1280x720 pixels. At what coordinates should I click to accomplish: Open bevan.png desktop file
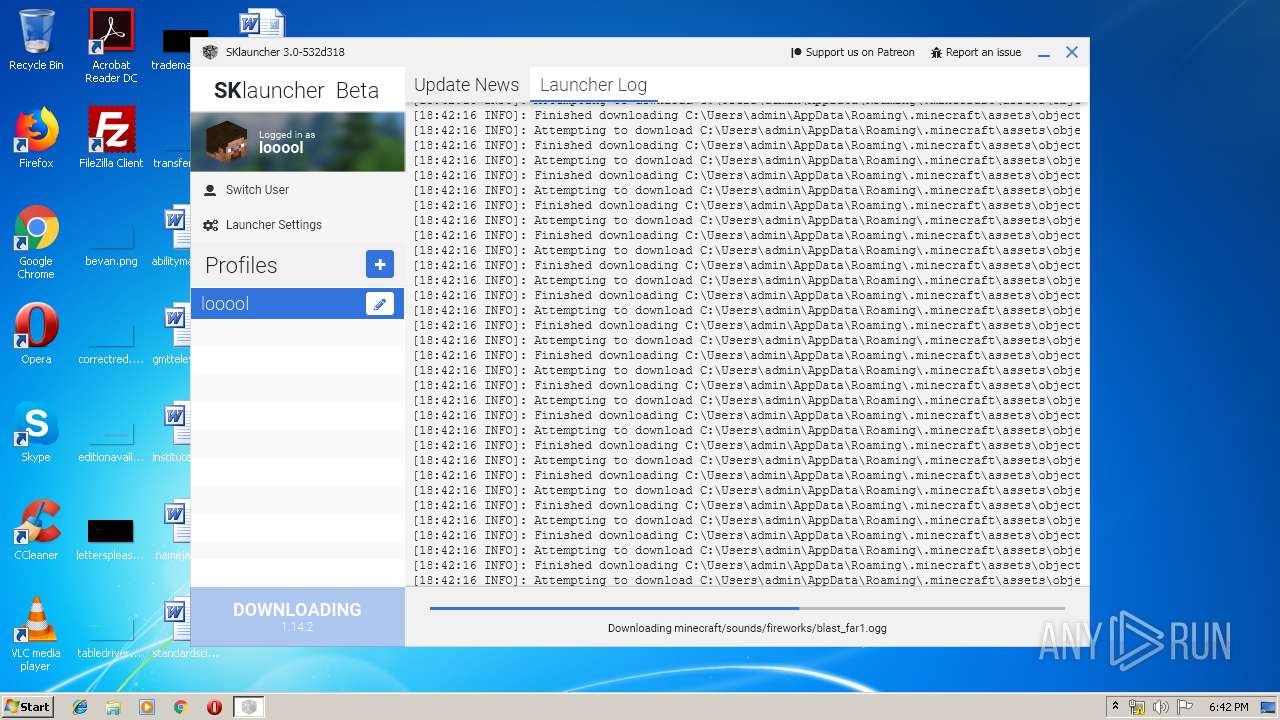tap(111, 243)
